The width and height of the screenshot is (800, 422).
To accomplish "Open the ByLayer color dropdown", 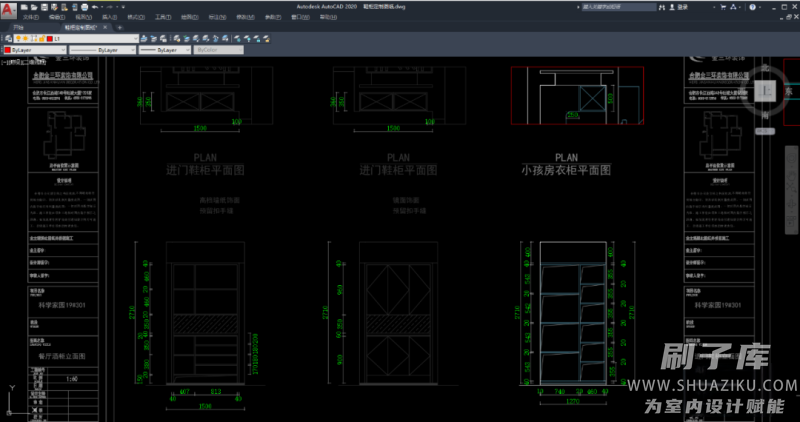I will tap(62, 49).
